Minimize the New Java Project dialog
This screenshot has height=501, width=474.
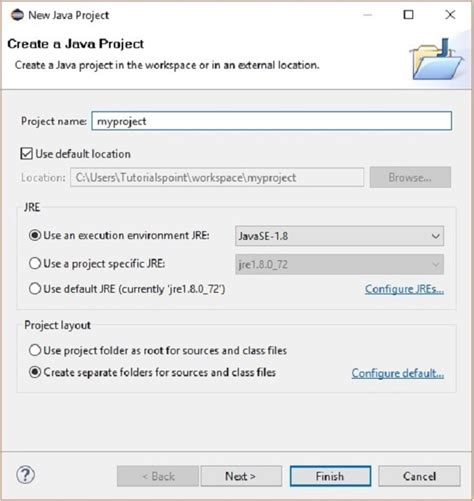[367, 15]
